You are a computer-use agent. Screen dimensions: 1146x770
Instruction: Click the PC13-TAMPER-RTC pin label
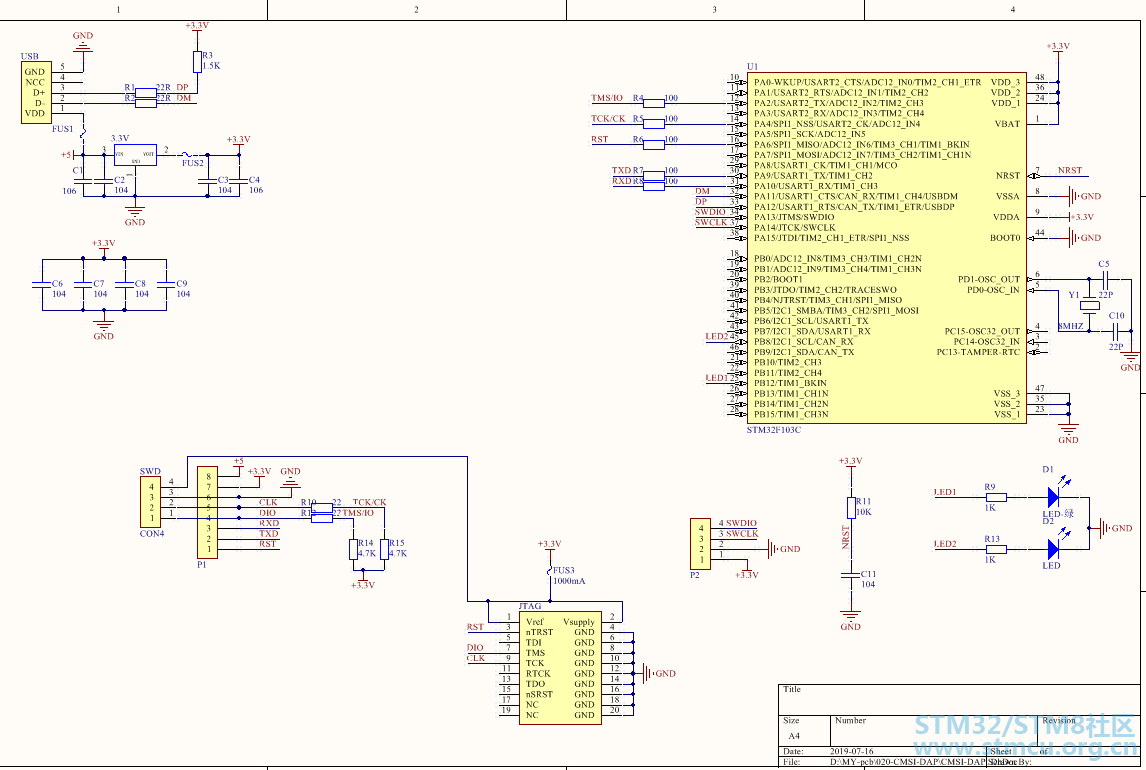(978, 352)
